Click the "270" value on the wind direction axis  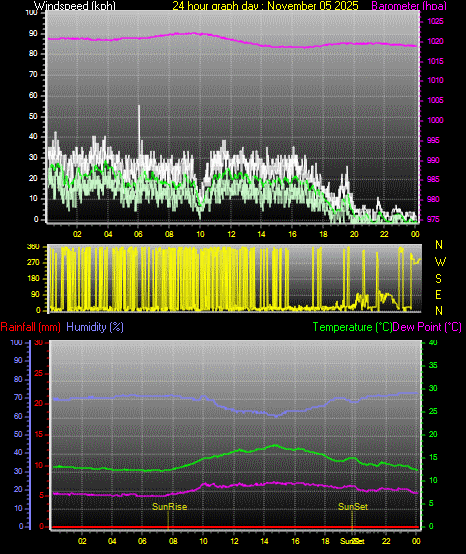[33, 263]
